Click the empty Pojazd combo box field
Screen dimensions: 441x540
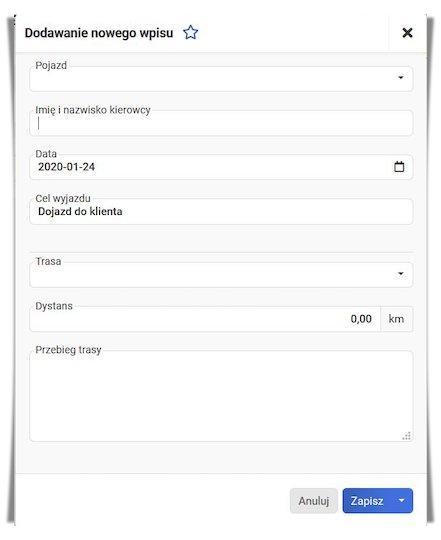click(221, 79)
